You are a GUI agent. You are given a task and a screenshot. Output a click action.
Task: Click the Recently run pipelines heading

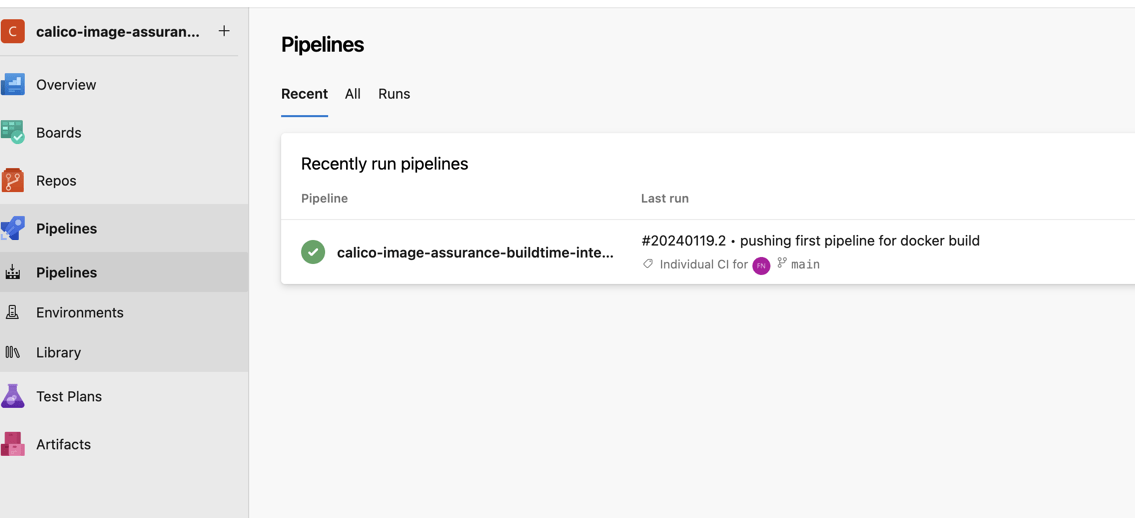tap(384, 164)
